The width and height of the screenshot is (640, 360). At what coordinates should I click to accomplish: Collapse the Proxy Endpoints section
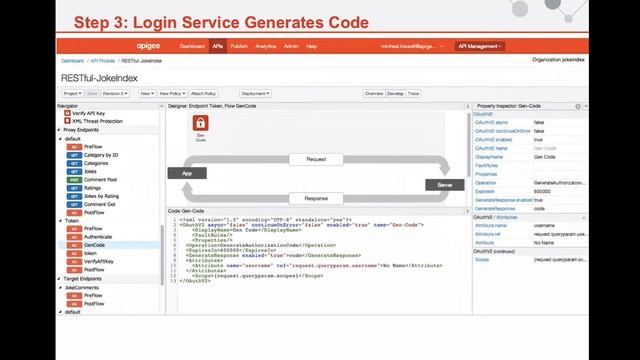tap(59, 130)
